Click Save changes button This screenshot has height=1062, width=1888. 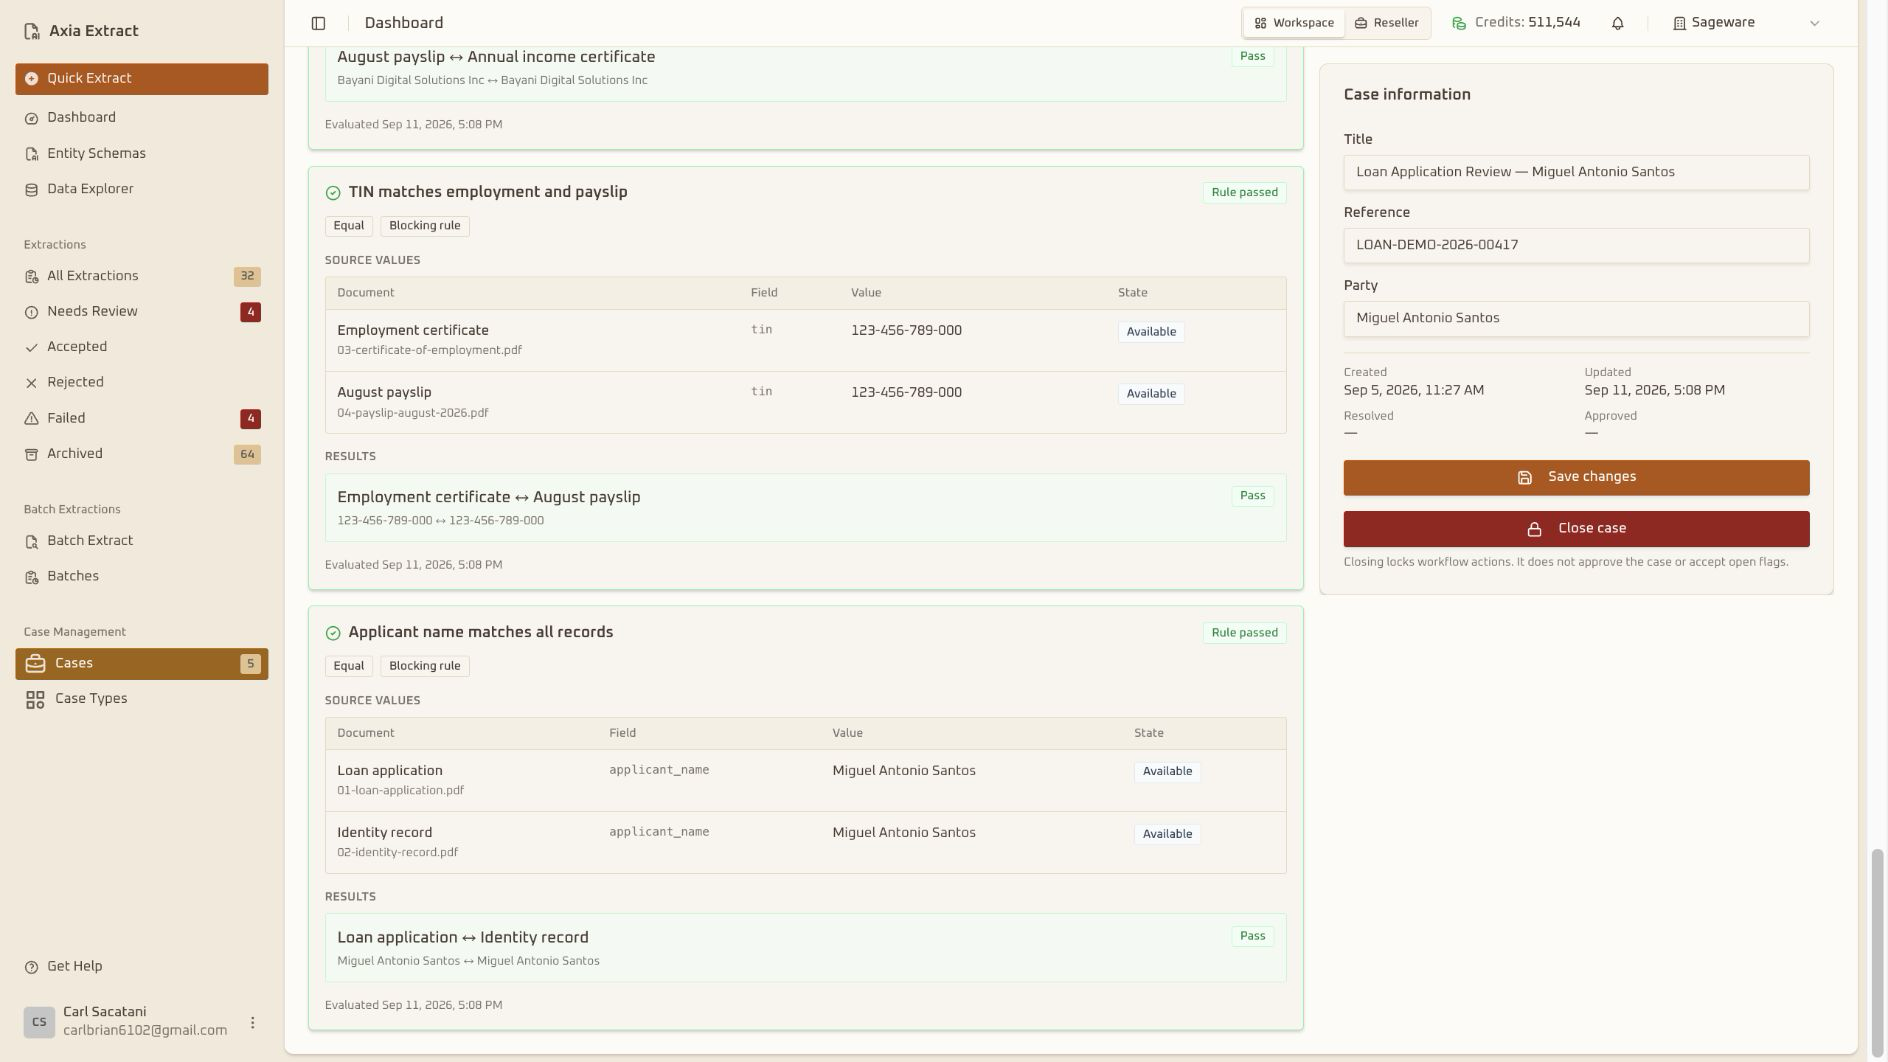1576,478
